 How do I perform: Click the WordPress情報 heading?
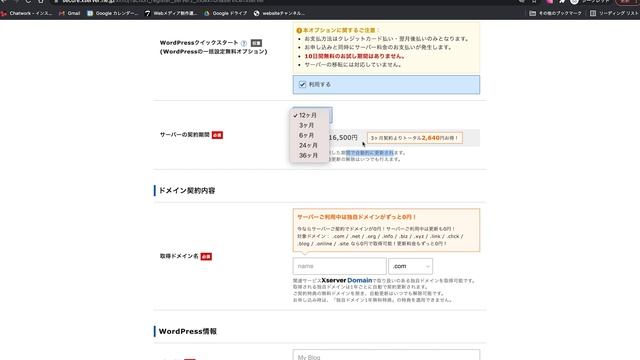(x=188, y=331)
